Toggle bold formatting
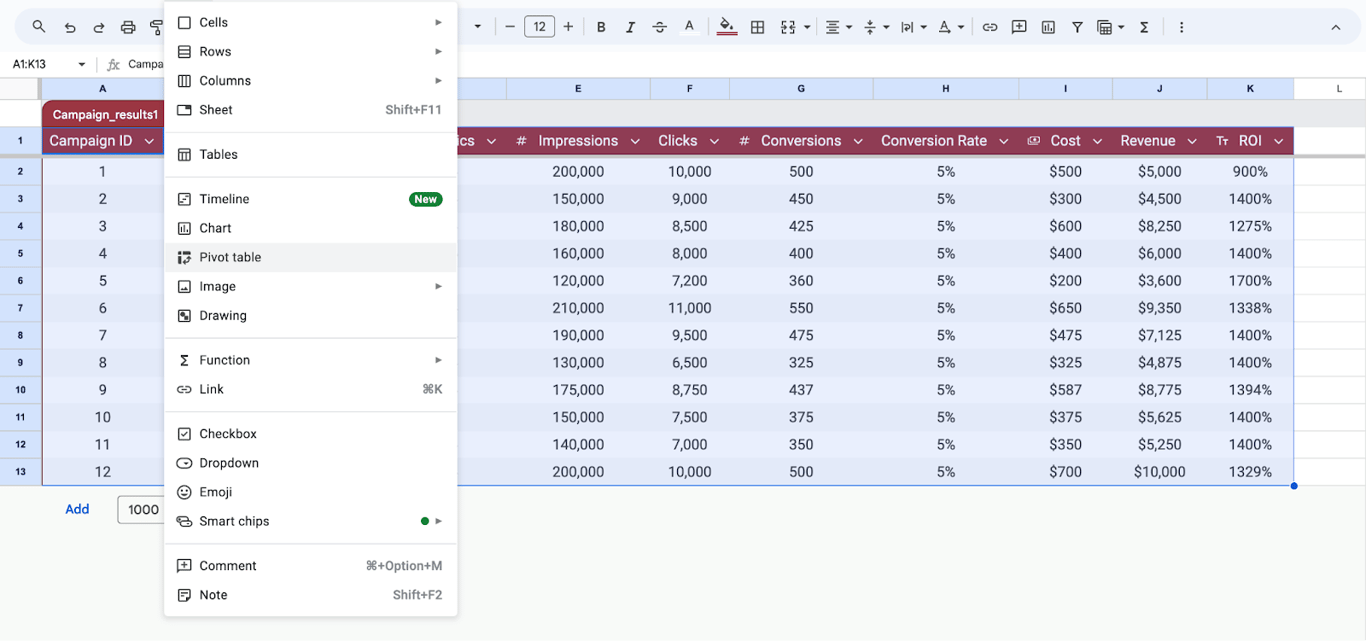Image resolution: width=1366 pixels, height=641 pixels. tap(601, 27)
